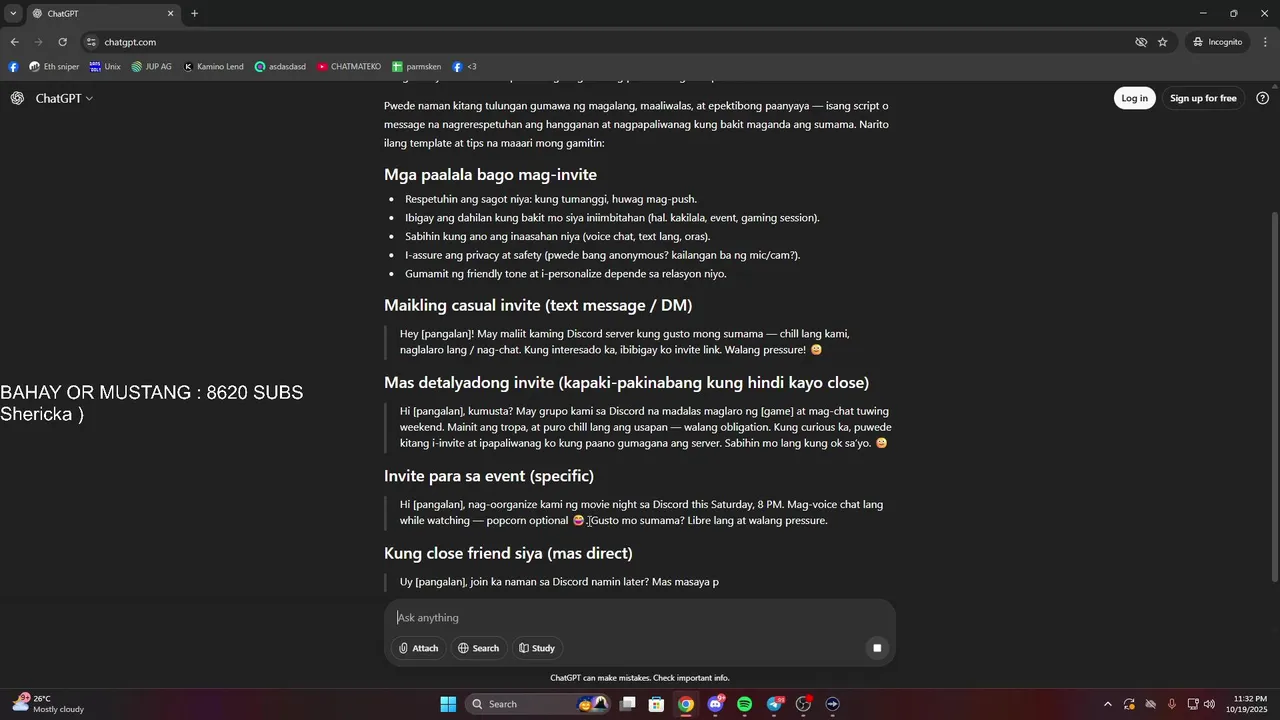Screen dimensions: 1280x720
Task: Click the Study button
Action: [537, 648]
